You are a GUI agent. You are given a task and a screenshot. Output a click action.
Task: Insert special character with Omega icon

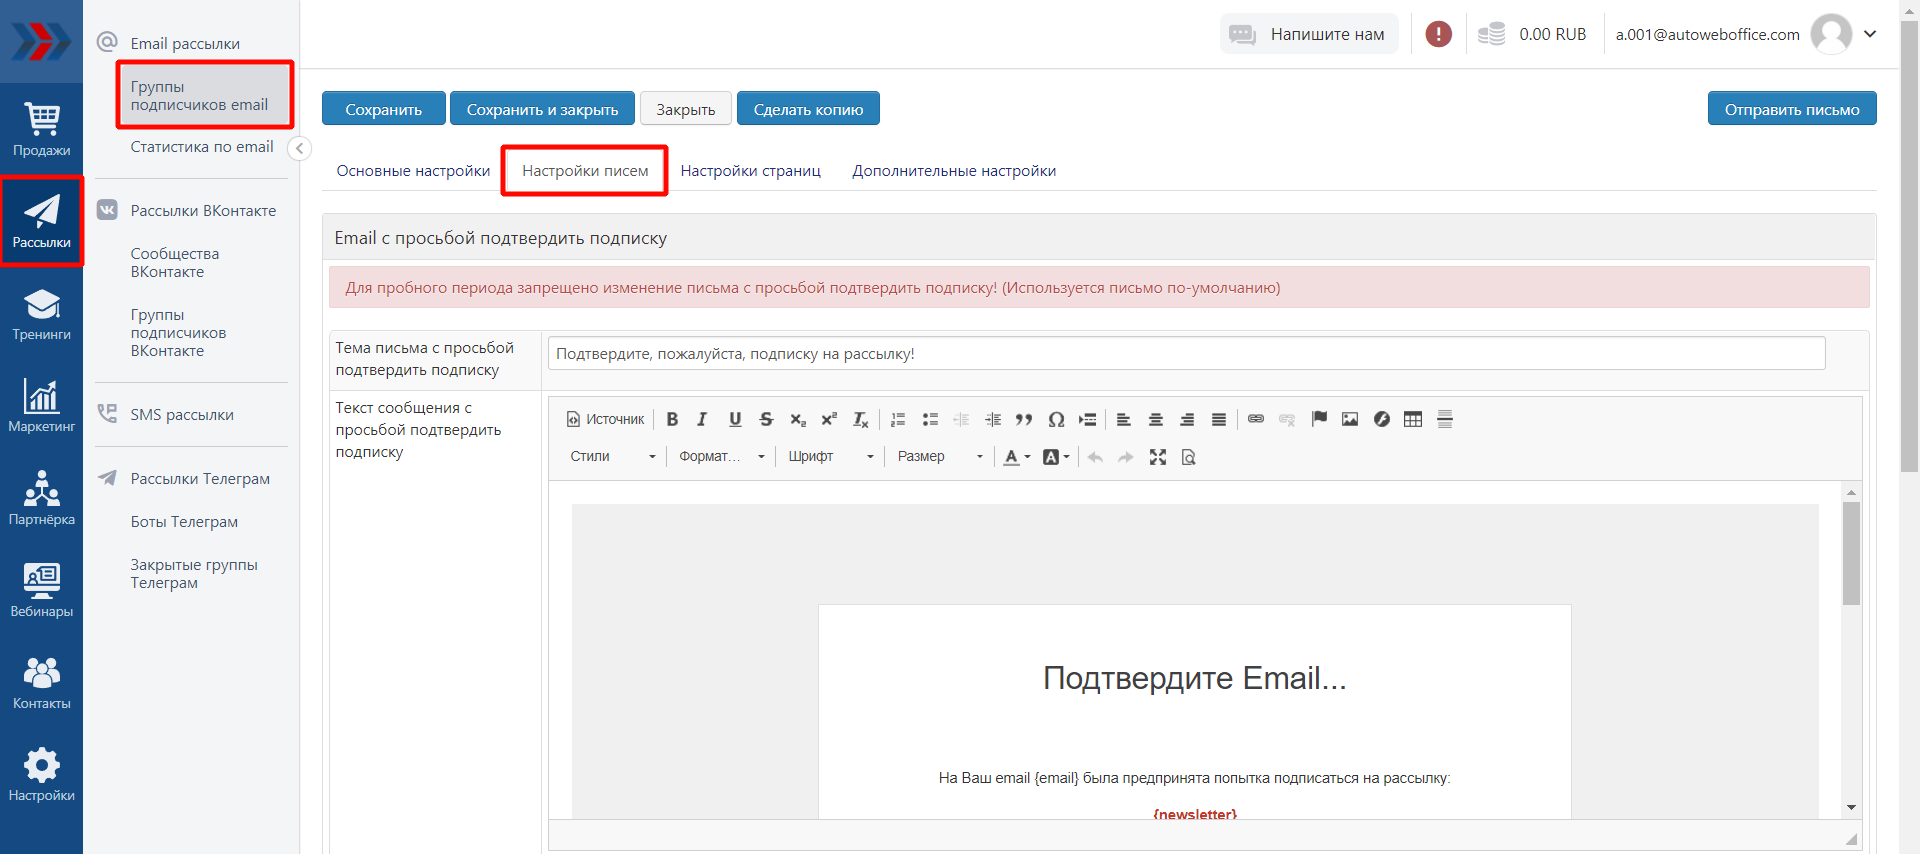coord(1056,419)
